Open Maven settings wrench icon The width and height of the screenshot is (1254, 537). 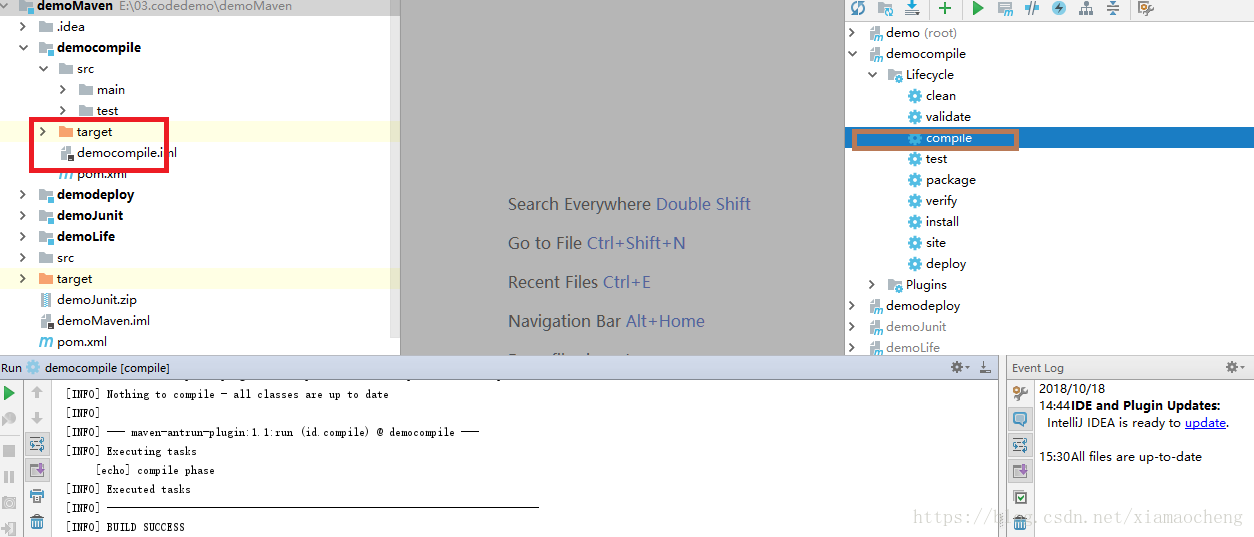coord(1146,8)
